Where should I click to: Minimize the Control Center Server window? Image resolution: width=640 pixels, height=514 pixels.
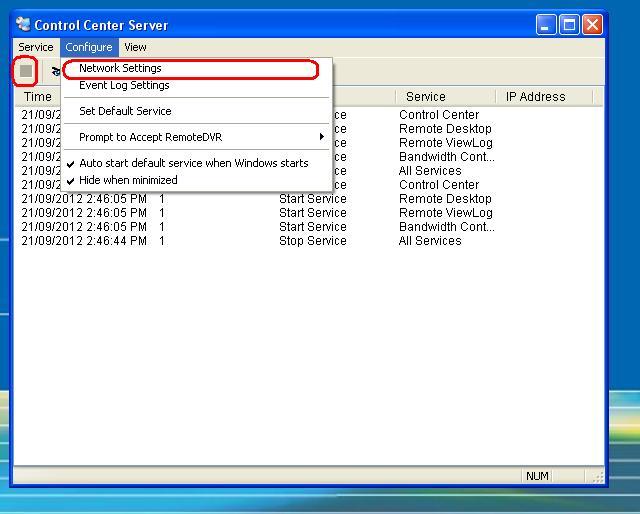[x=546, y=25]
